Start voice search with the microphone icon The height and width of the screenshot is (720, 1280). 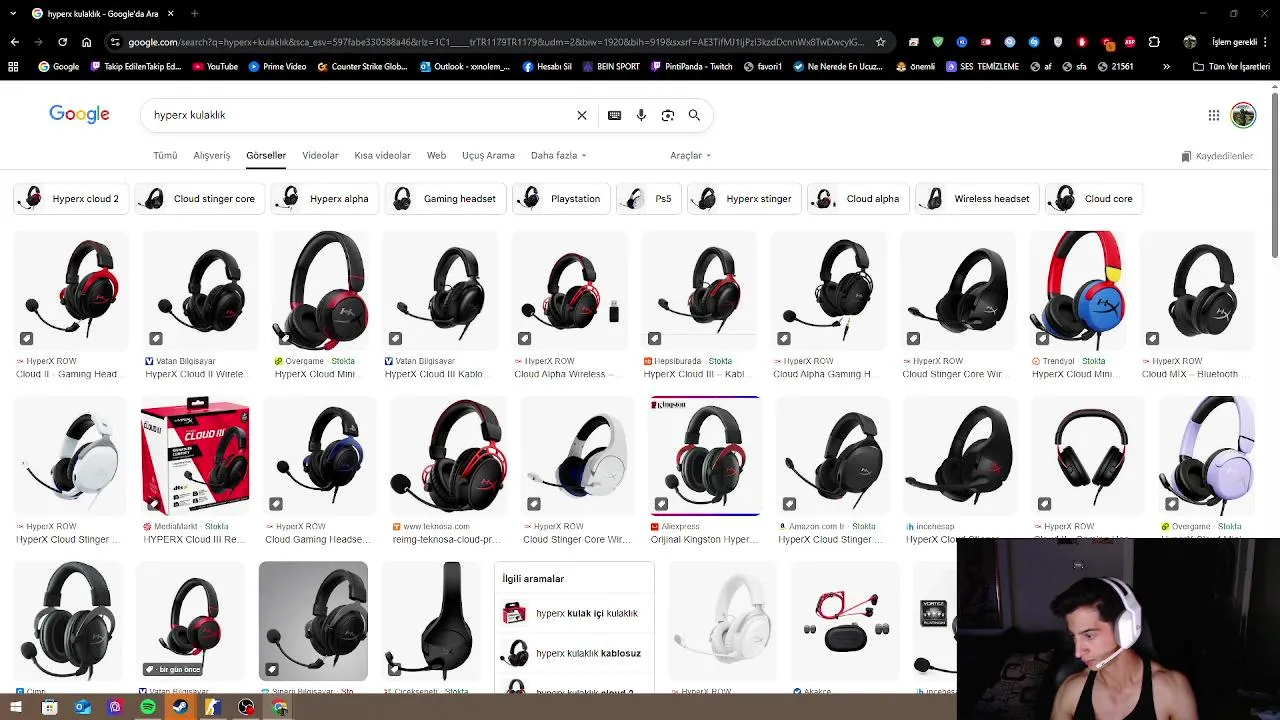[x=641, y=115]
